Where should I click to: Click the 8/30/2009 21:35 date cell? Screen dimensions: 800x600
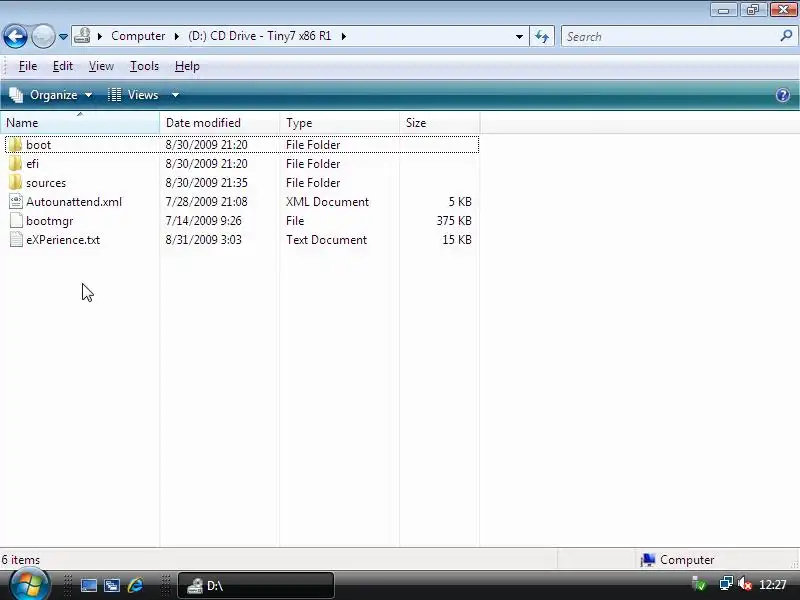coord(206,183)
